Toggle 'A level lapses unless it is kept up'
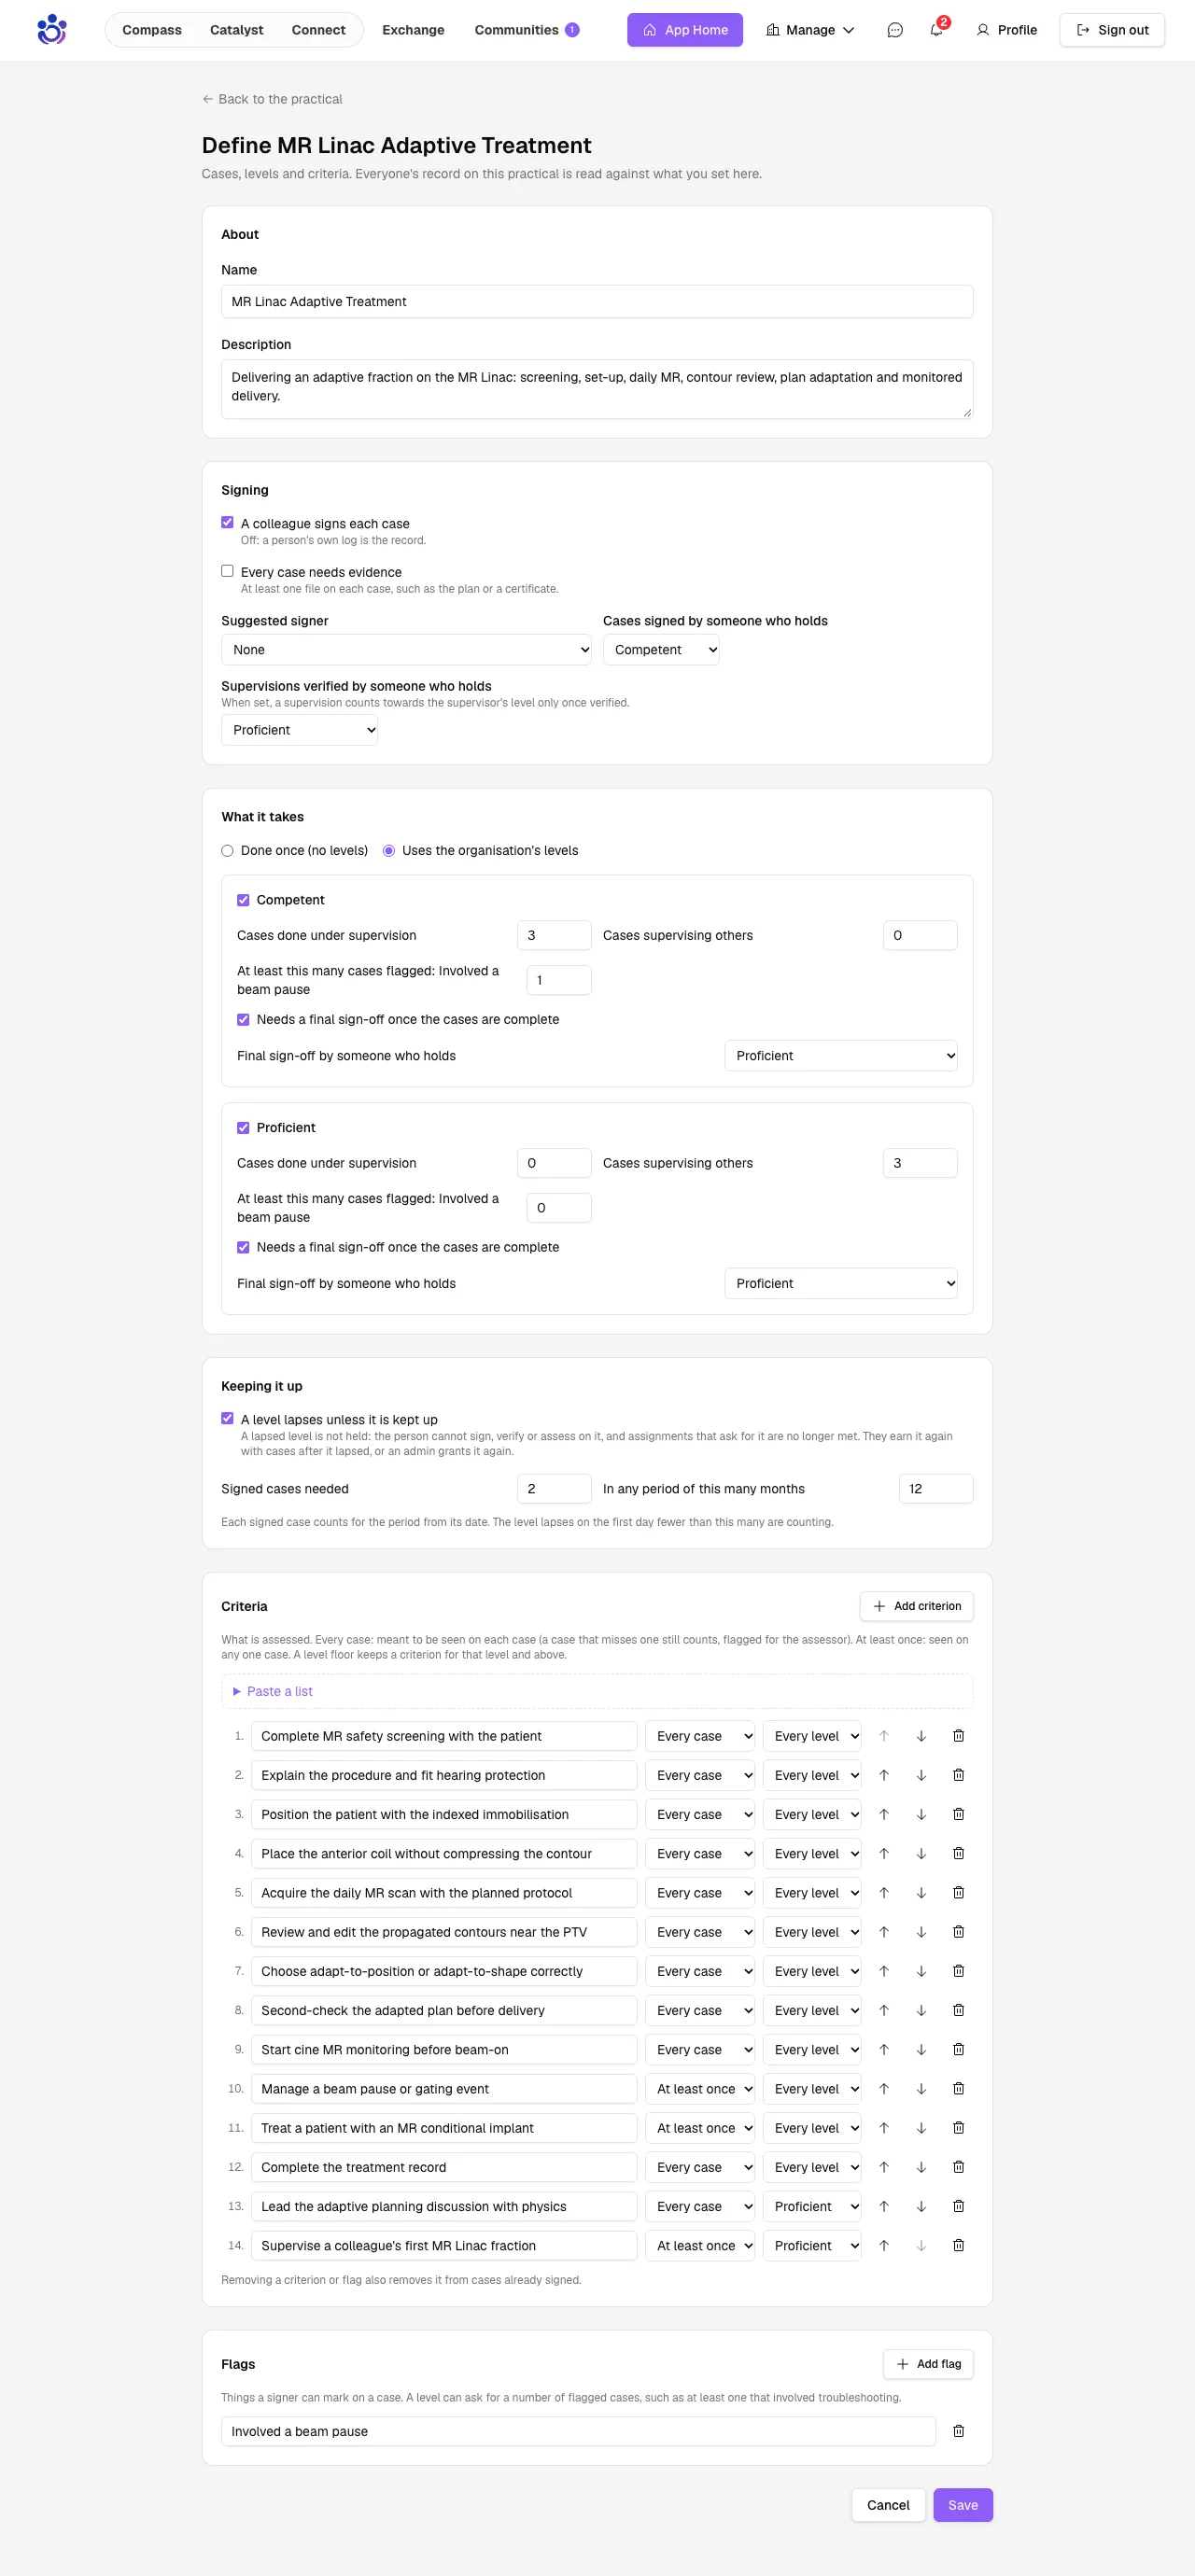This screenshot has width=1195, height=2576. tap(227, 1418)
